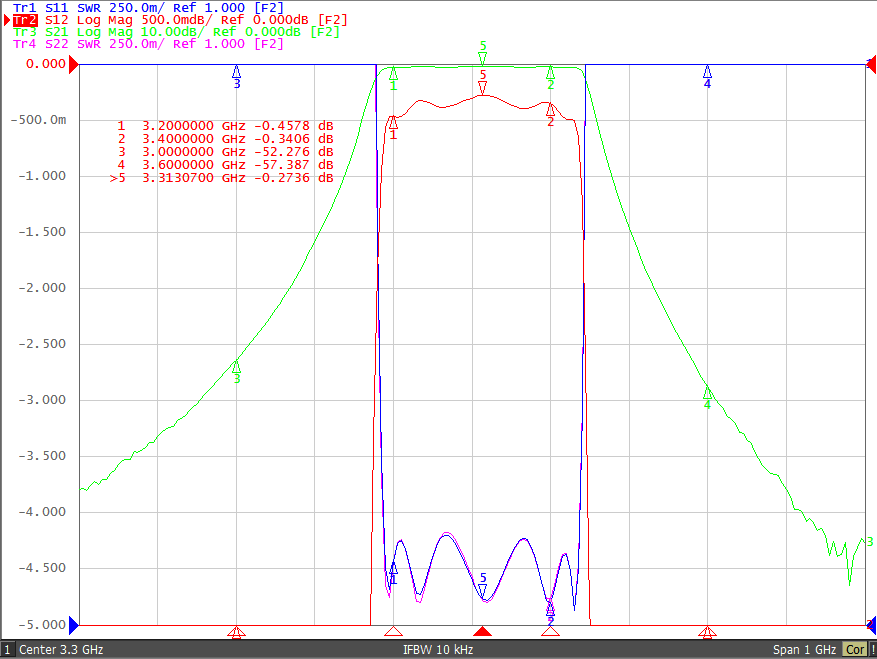Click blue marker 1 on the SWR trace

pos(394,573)
